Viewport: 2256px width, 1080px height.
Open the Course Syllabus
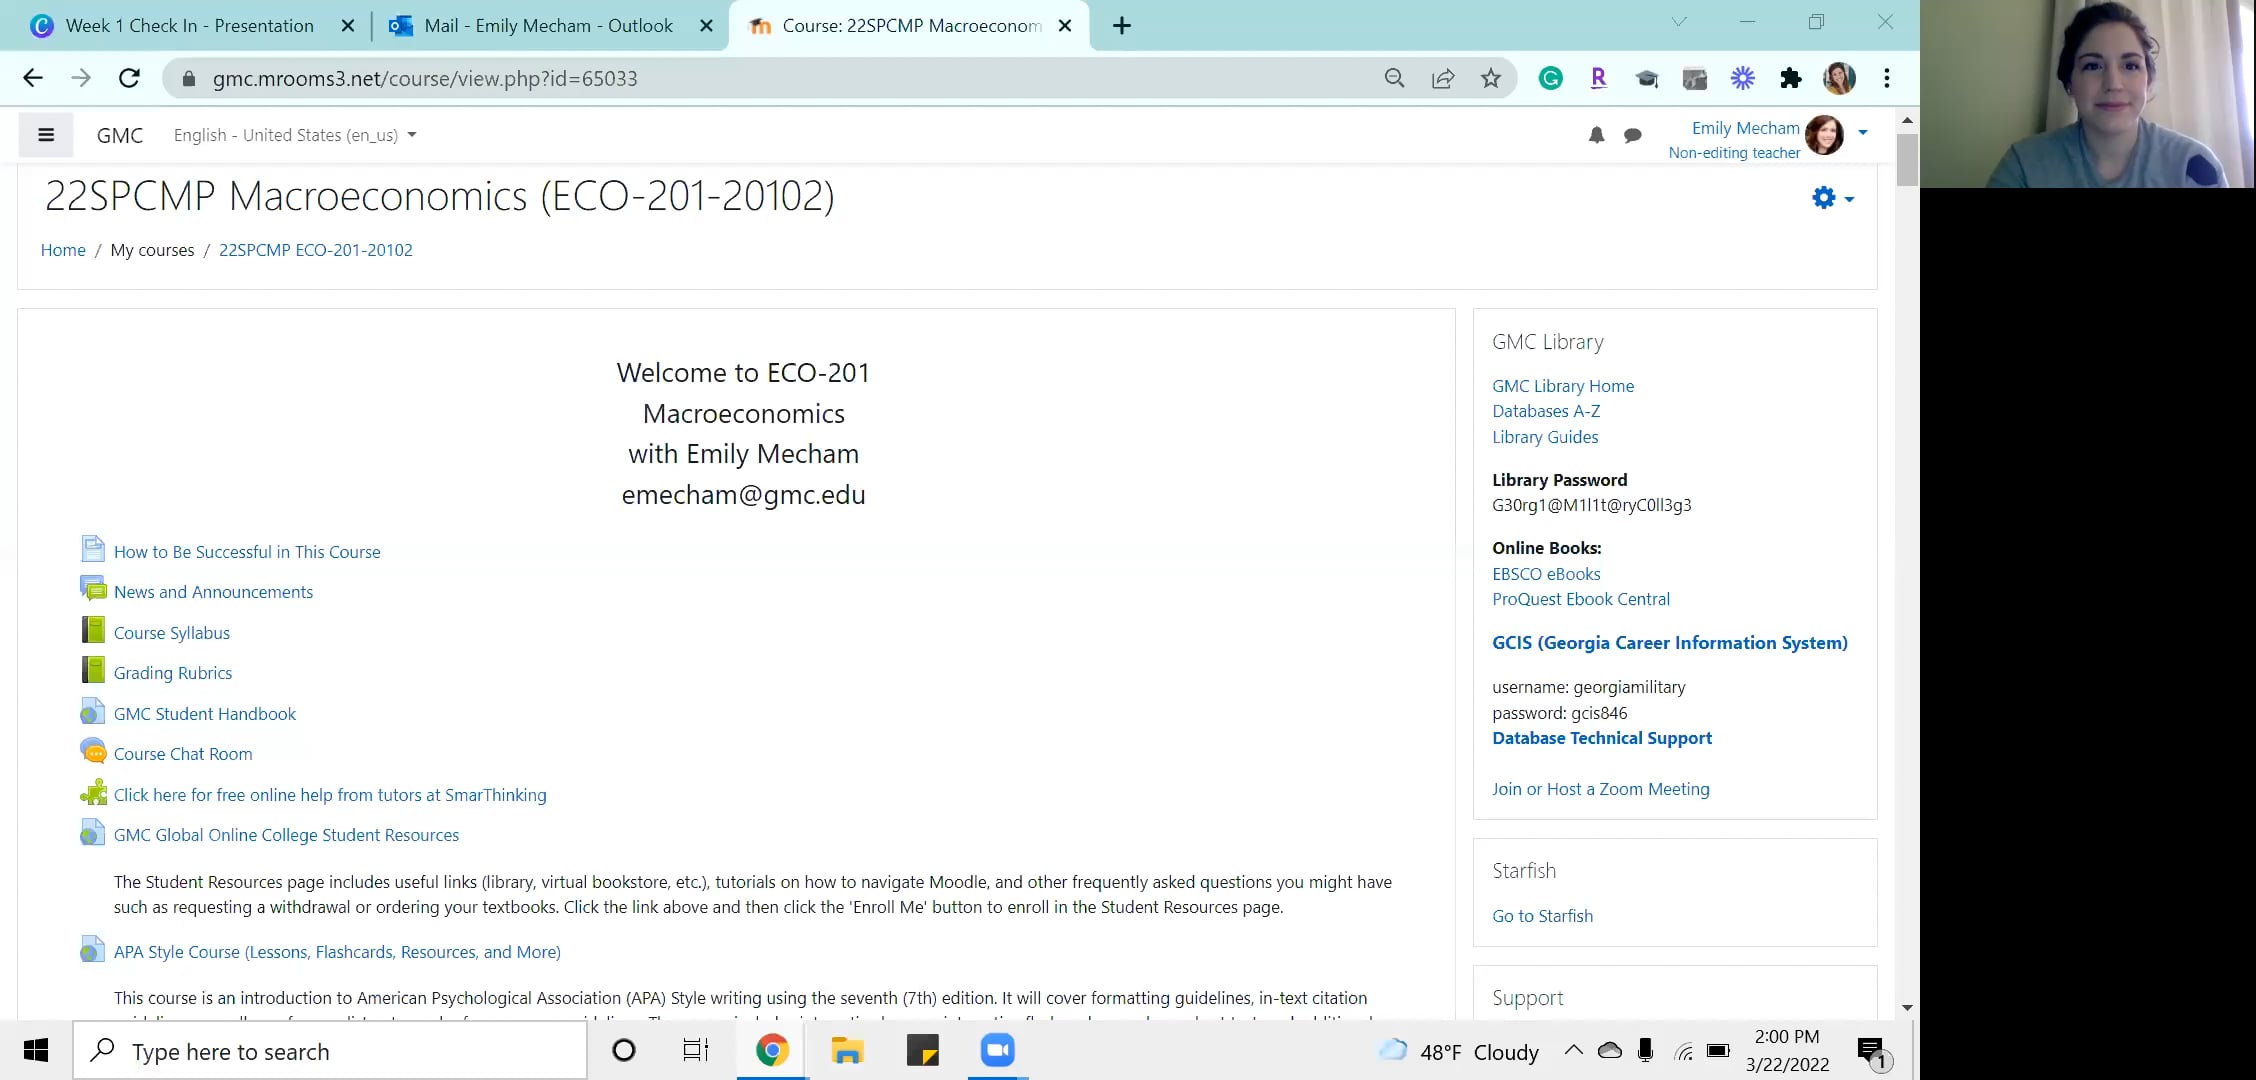pos(171,632)
